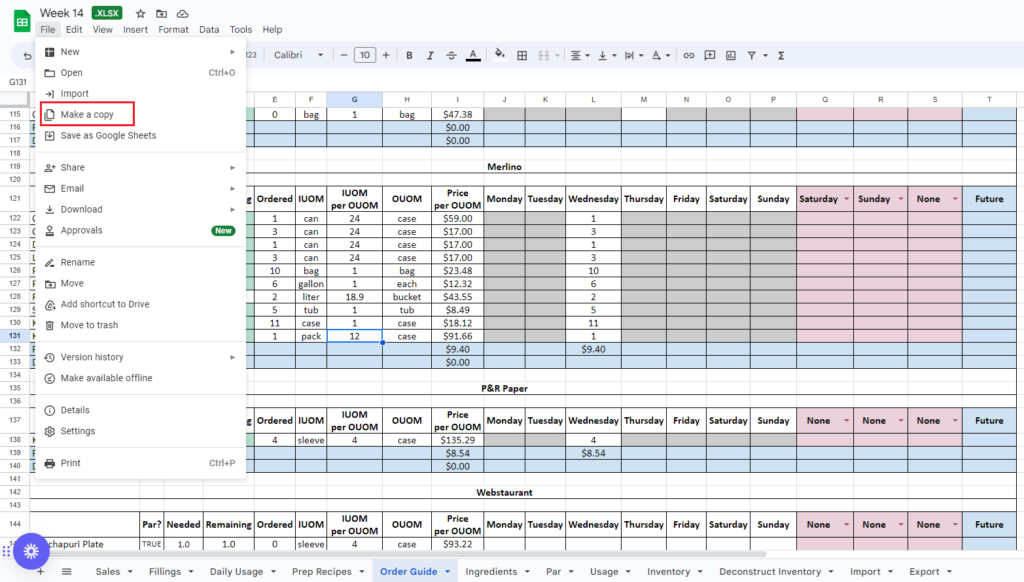Click the Par? TRUE cell for Khachapuri Plate
1024x582 pixels.
pos(151,544)
